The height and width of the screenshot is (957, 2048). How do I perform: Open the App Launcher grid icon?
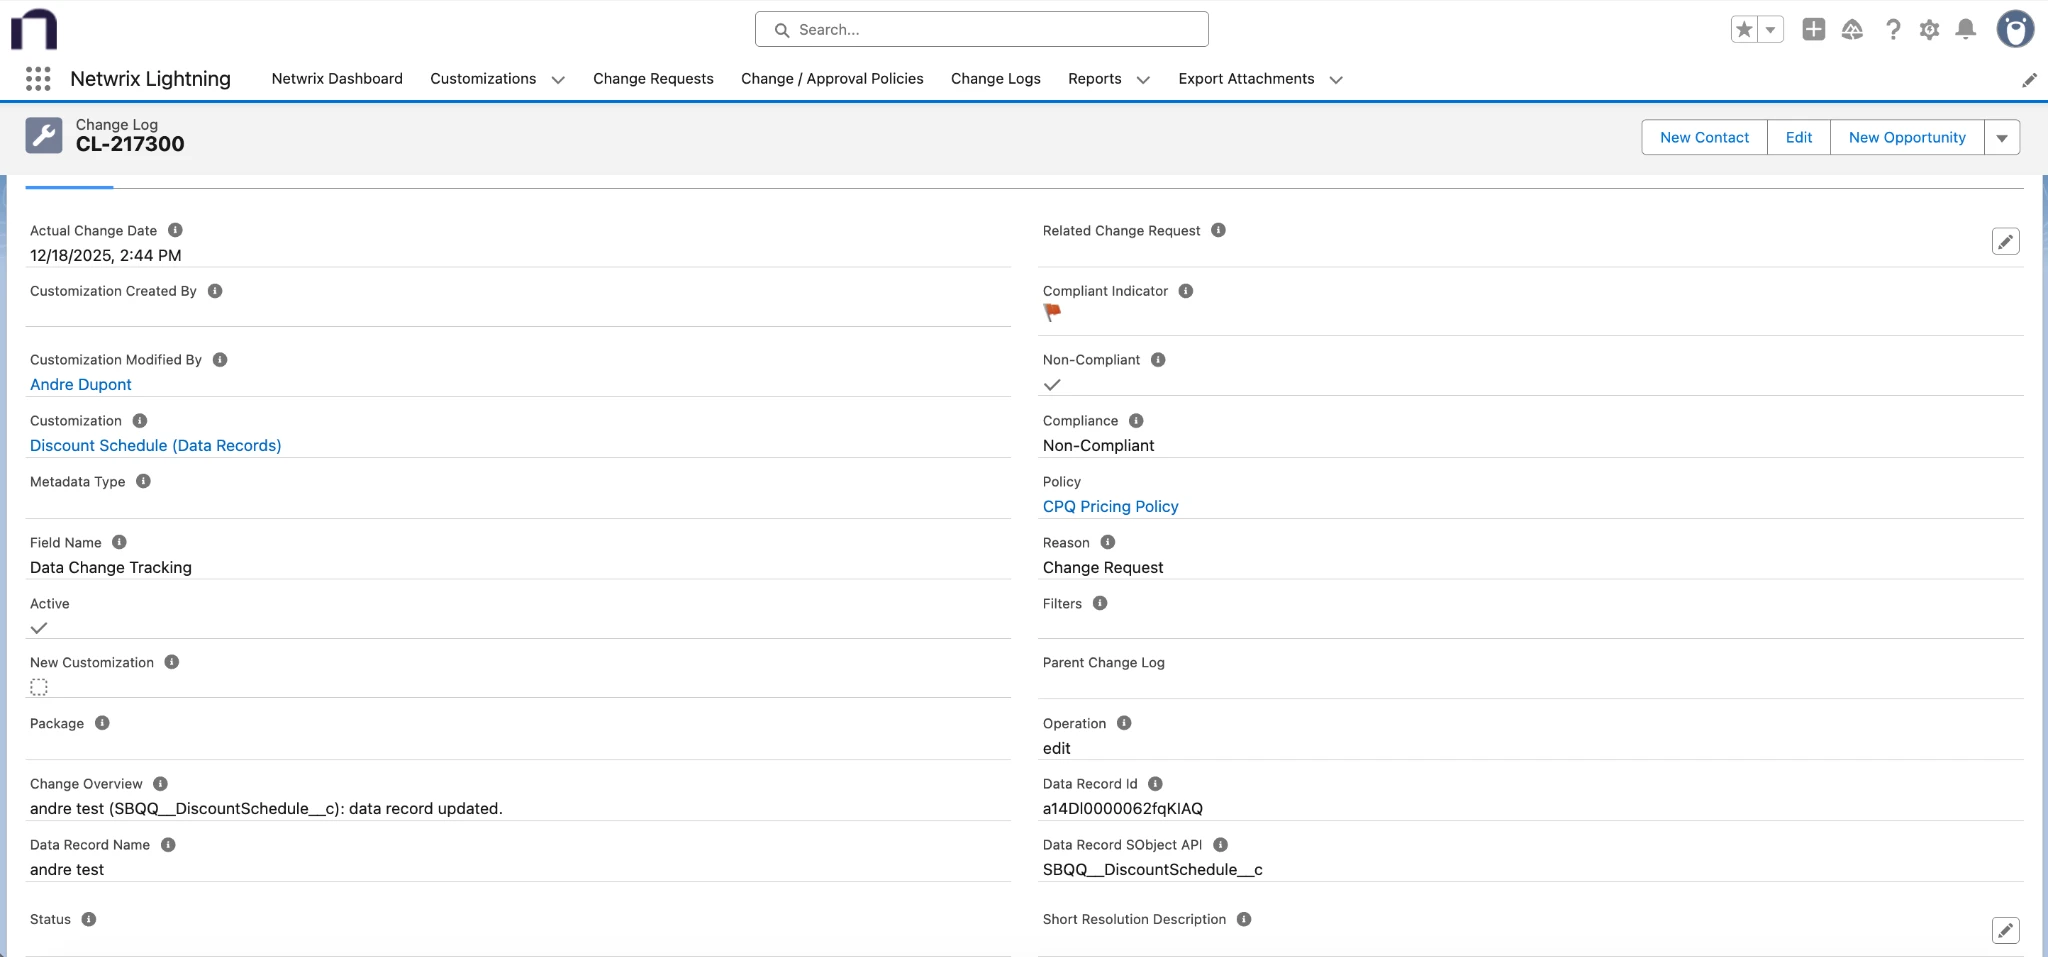click(x=38, y=79)
